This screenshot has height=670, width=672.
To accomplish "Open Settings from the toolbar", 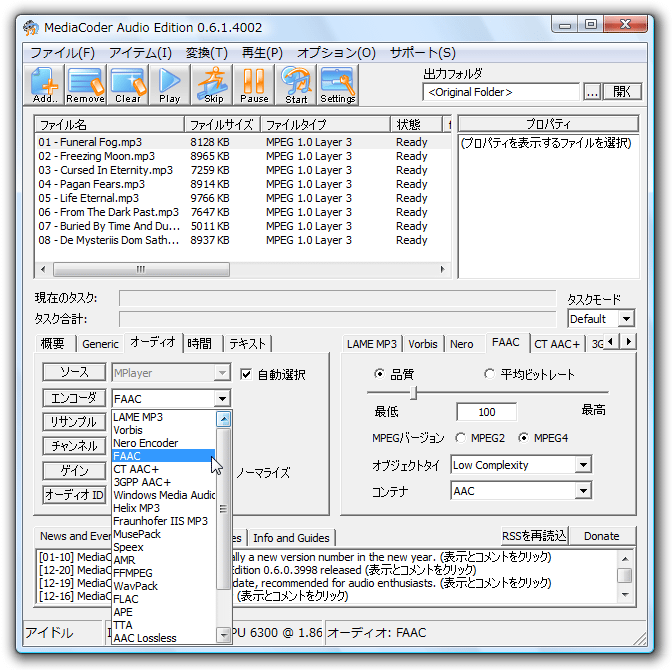I will [x=338, y=85].
